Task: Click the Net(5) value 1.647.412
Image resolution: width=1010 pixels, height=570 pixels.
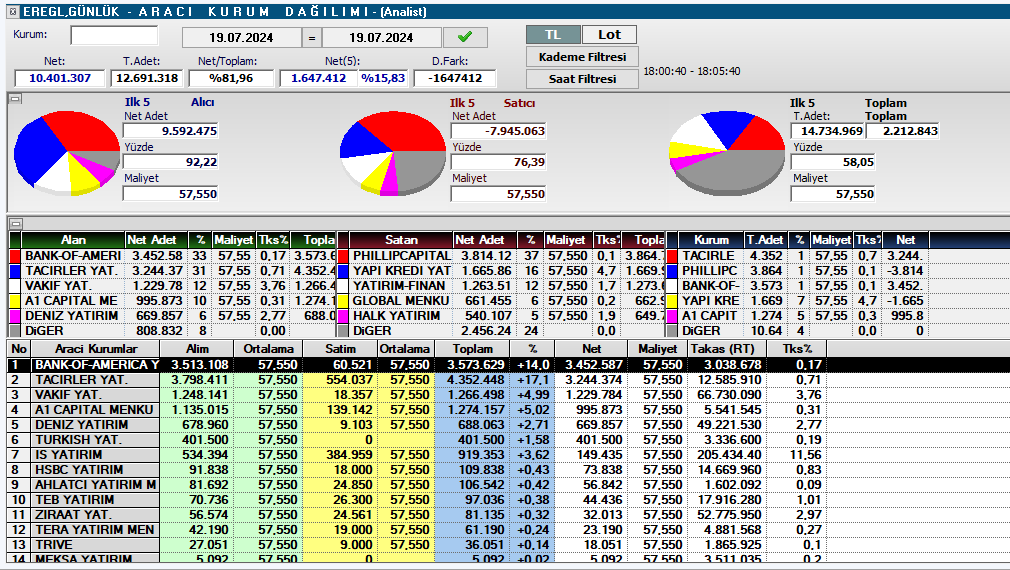Action: click(x=318, y=78)
